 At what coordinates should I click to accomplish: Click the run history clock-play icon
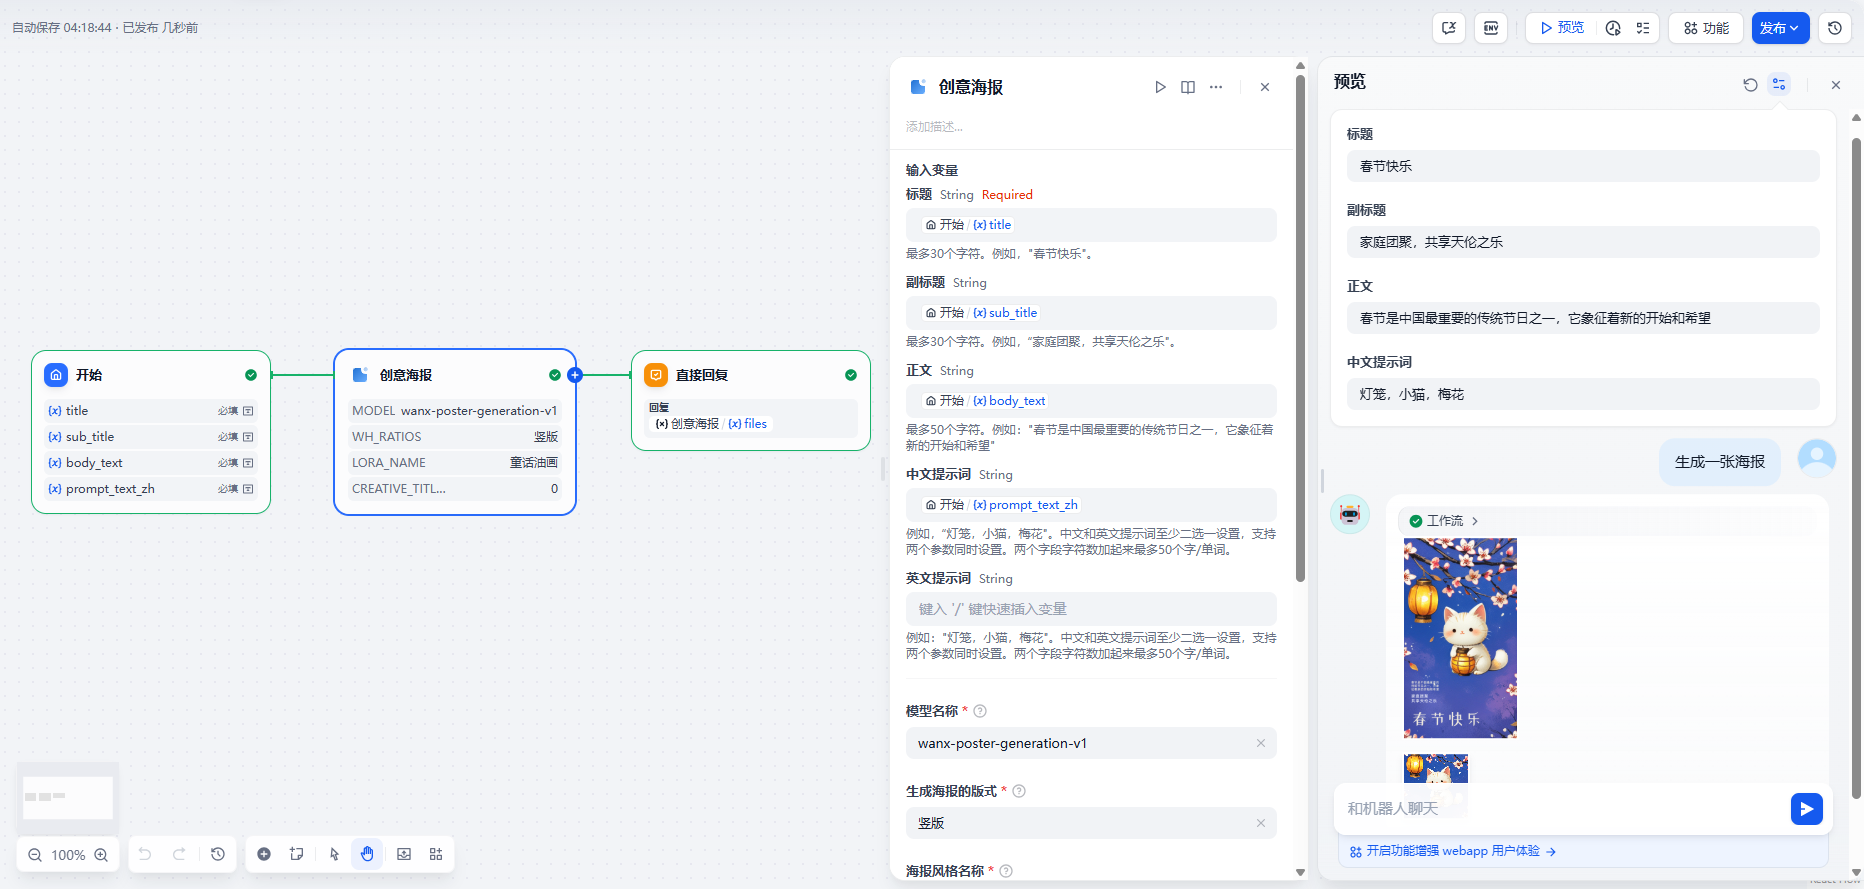1613,28
